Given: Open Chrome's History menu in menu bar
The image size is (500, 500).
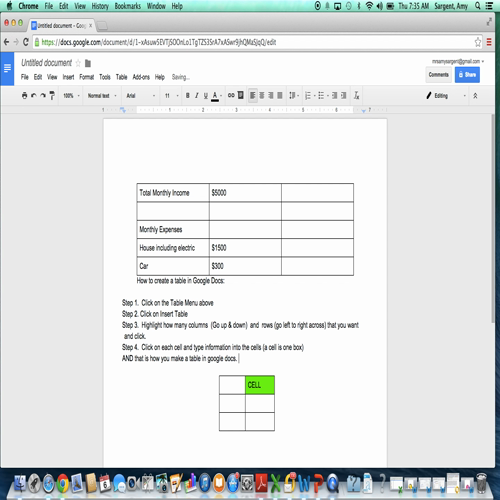Looking at the screenshot, I should [100, 6].
